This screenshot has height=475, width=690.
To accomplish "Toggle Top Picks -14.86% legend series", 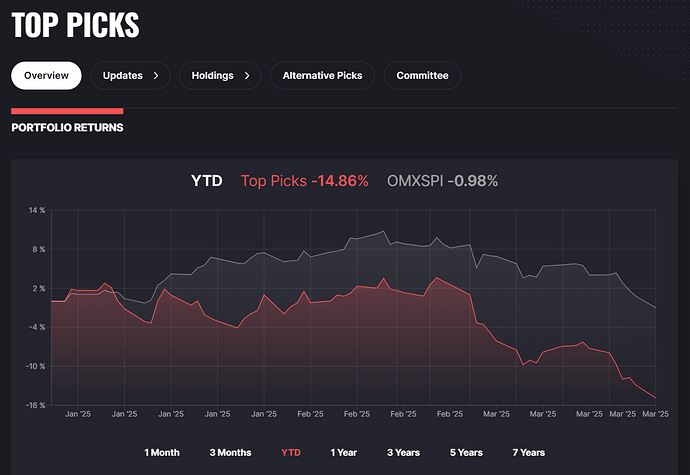I will [304, 181].
